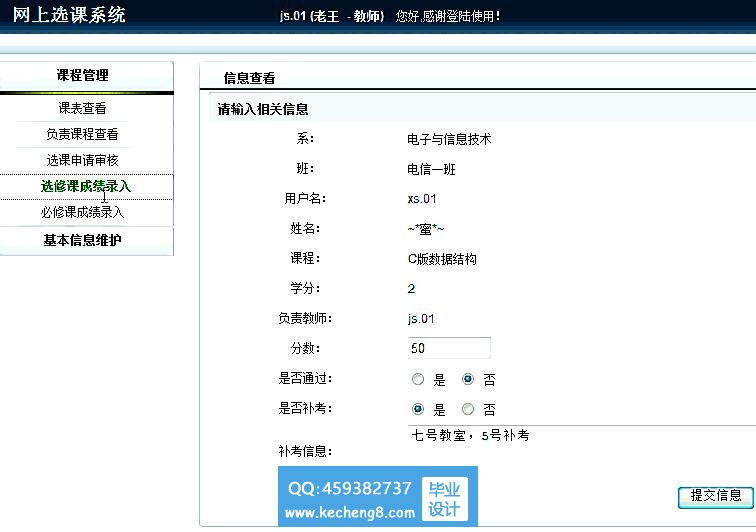Select 选课申请审核 in the sidebar
Image resolution: width=756 pixels, height=532 pixels.
82,160
